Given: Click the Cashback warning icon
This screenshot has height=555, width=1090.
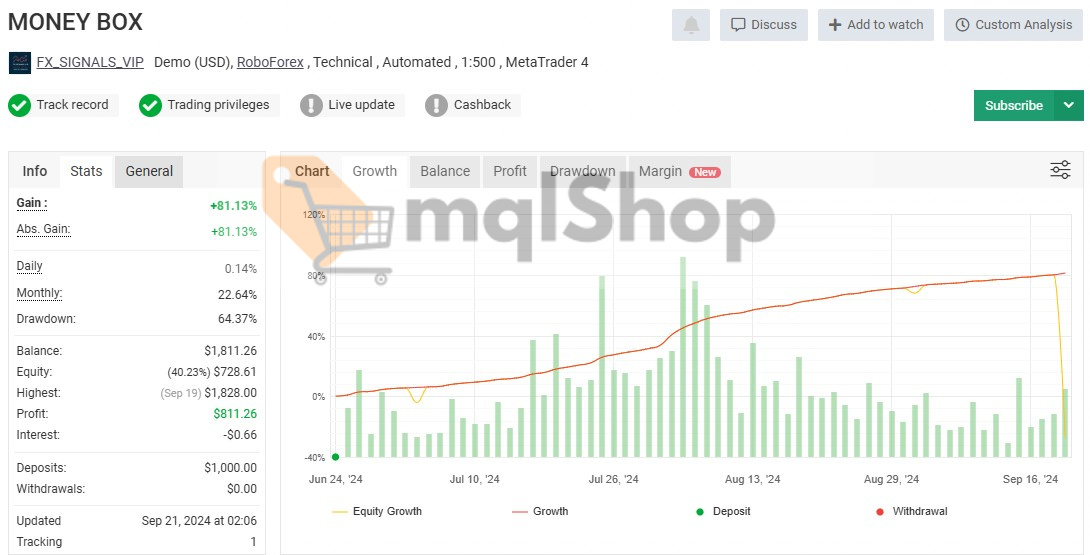Looking at the screenshot, I should 436,105.
